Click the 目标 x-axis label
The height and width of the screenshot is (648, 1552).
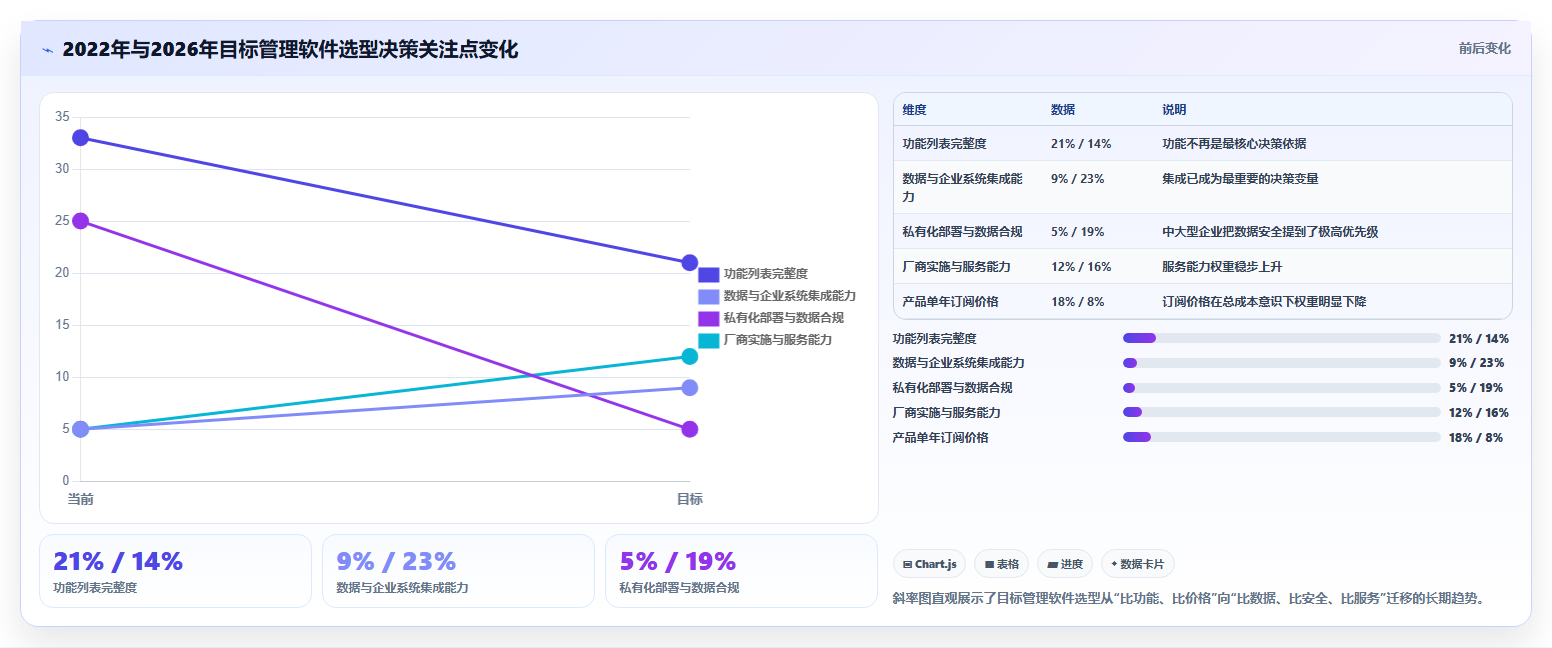point(689,499)
